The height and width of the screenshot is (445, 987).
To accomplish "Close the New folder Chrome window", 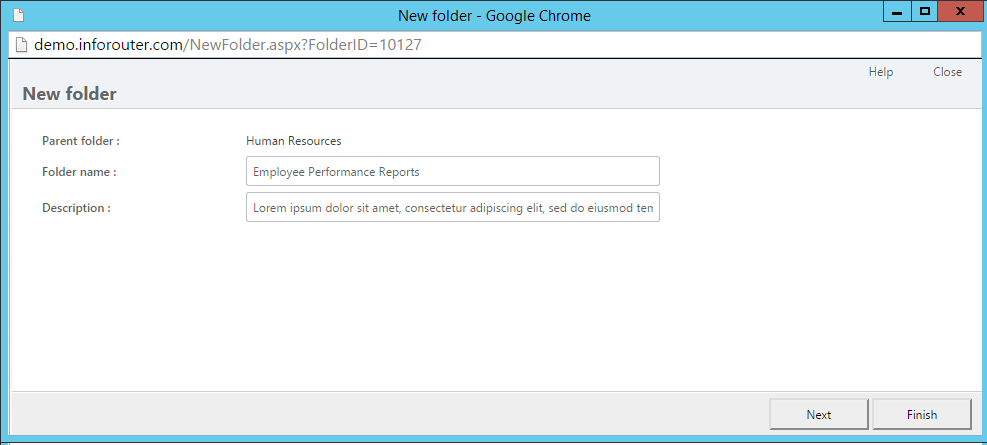I will click(961, 11).
